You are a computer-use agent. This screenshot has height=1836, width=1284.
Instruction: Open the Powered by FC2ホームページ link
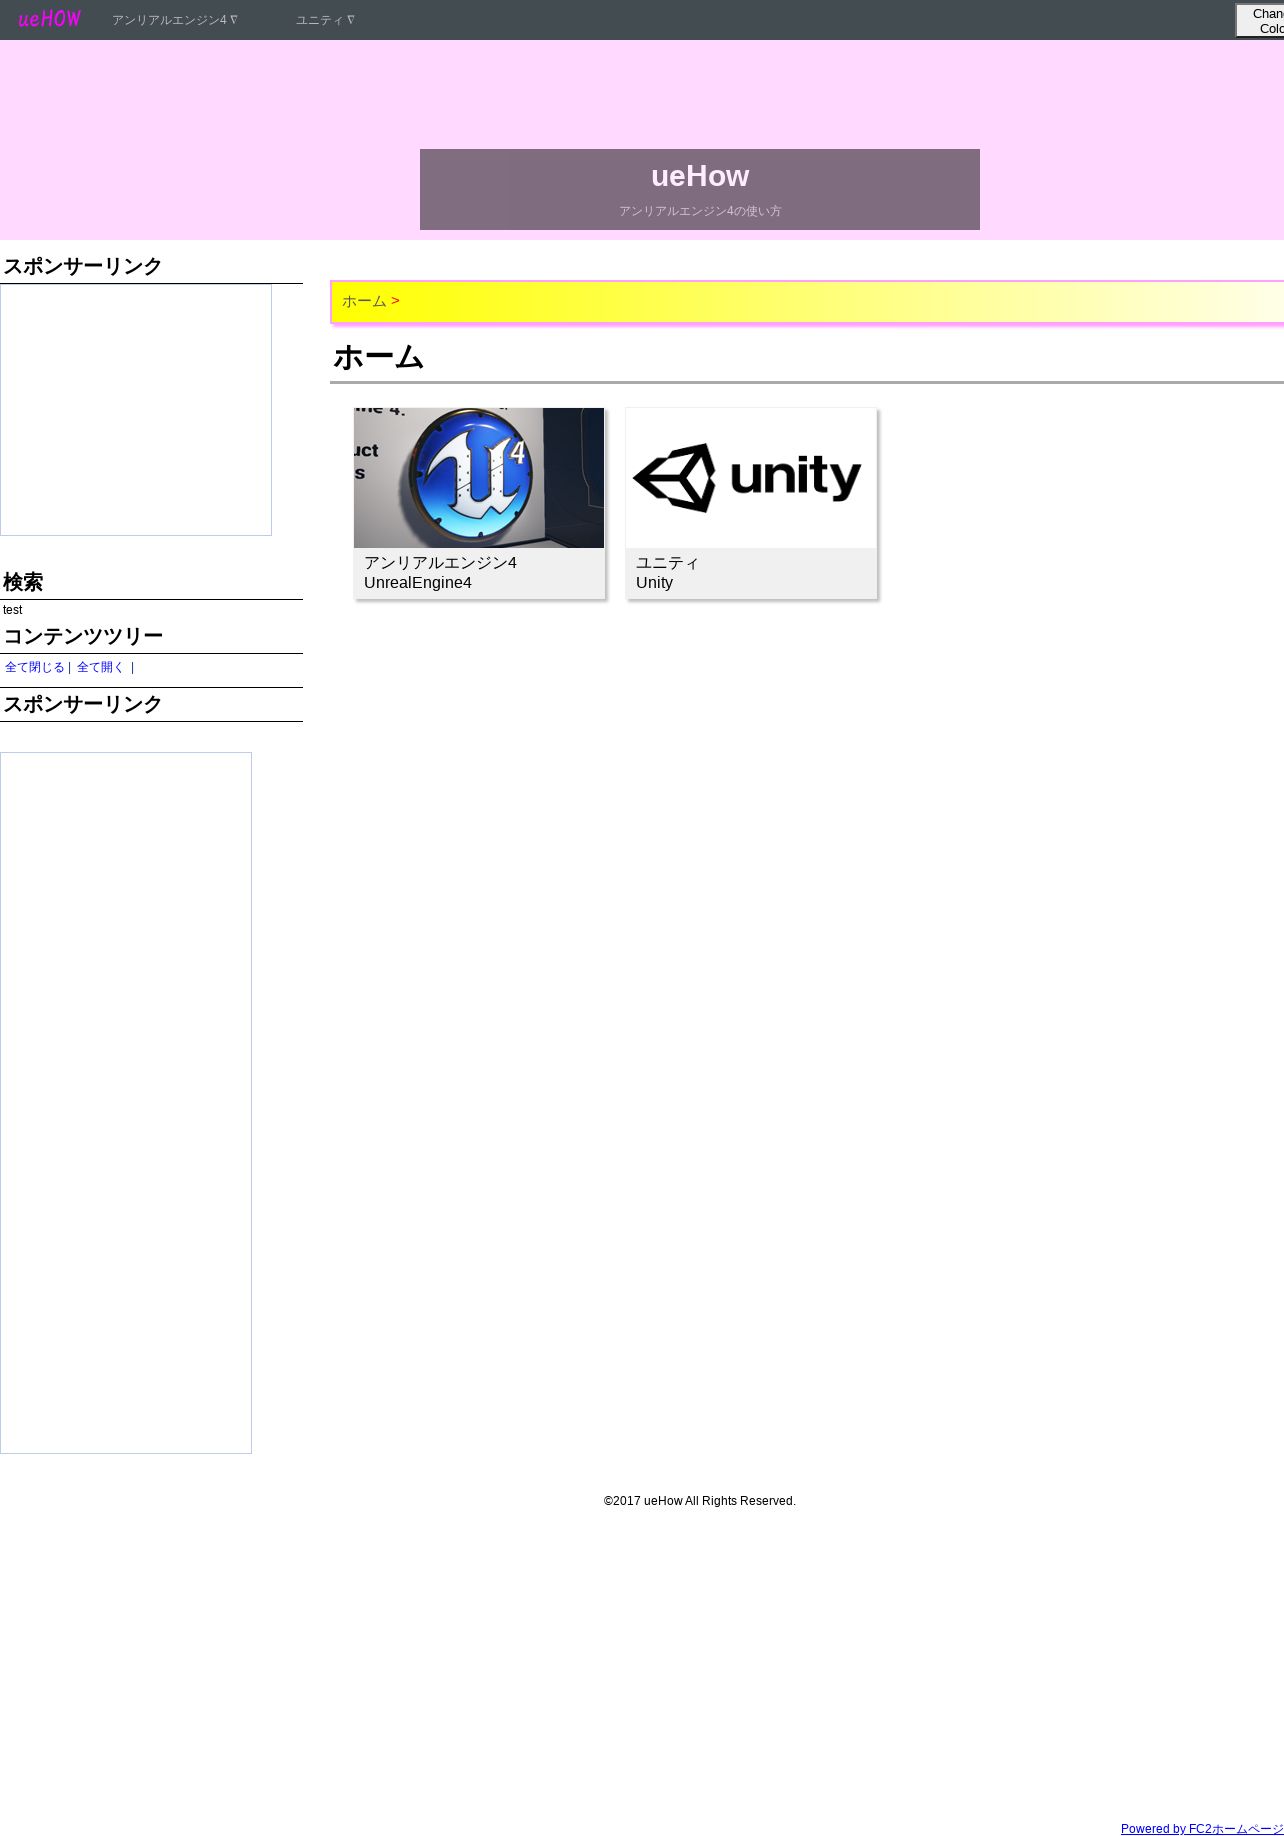pos(1202,1828)
